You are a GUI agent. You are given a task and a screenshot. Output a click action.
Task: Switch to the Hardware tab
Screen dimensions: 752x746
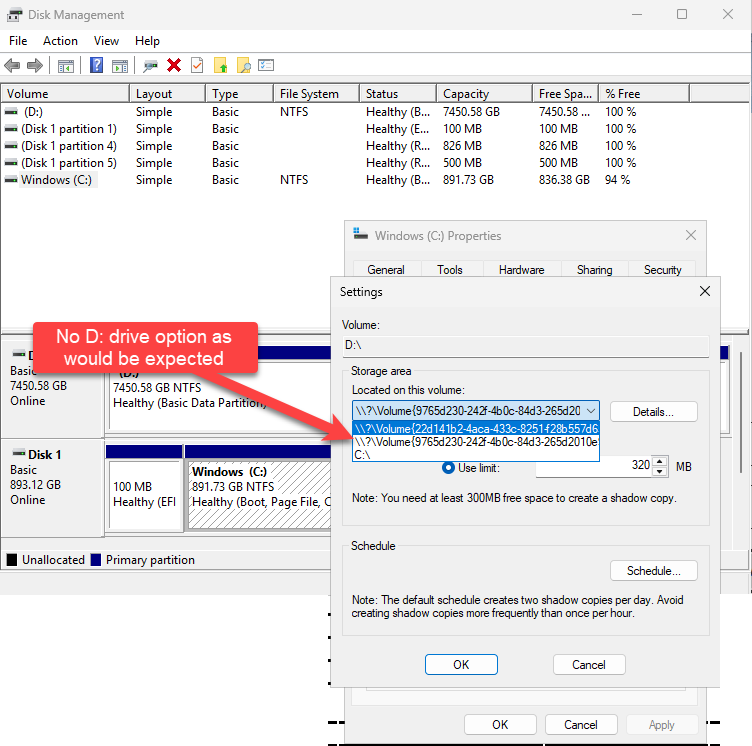[x=522, y=270]
